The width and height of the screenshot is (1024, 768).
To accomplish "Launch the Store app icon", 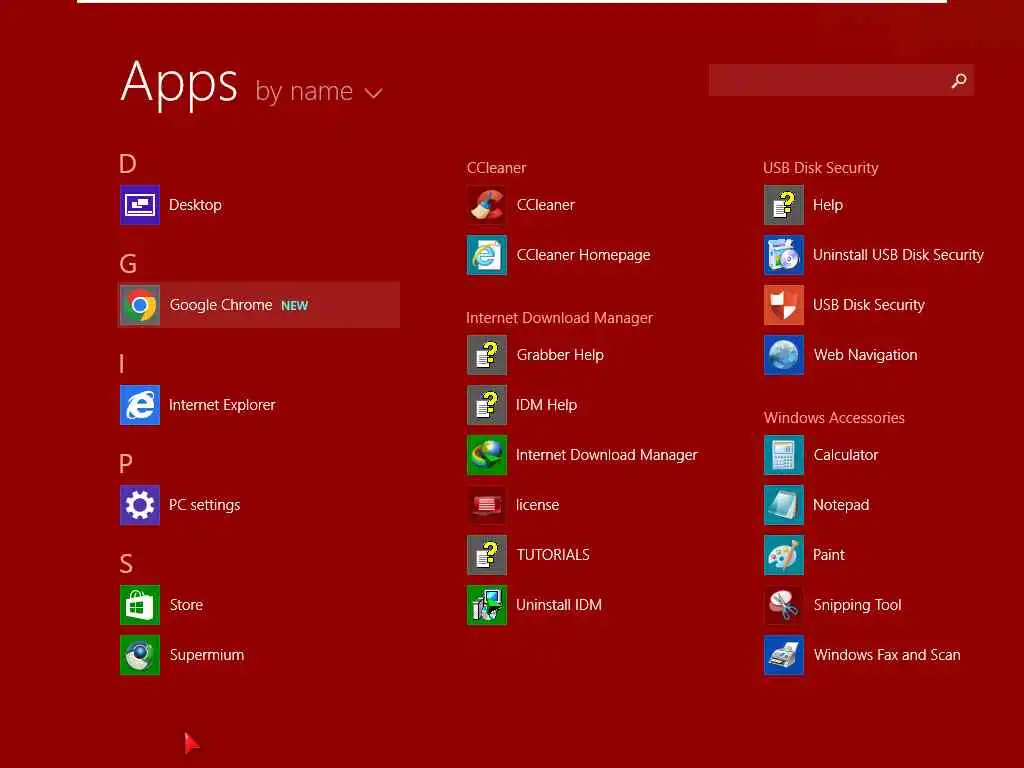I will click(x=140, y=605).
